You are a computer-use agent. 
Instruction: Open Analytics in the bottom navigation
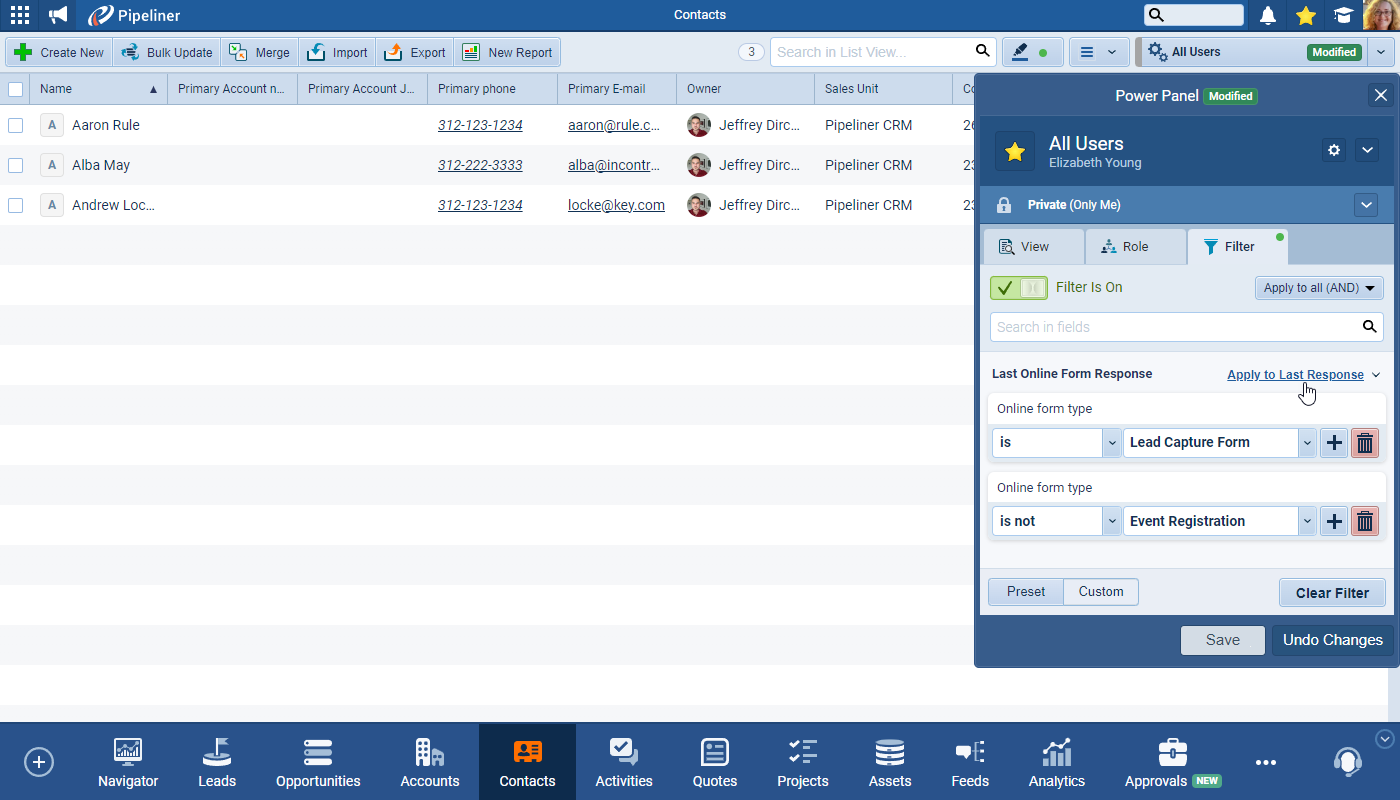tap(1056, 762)
